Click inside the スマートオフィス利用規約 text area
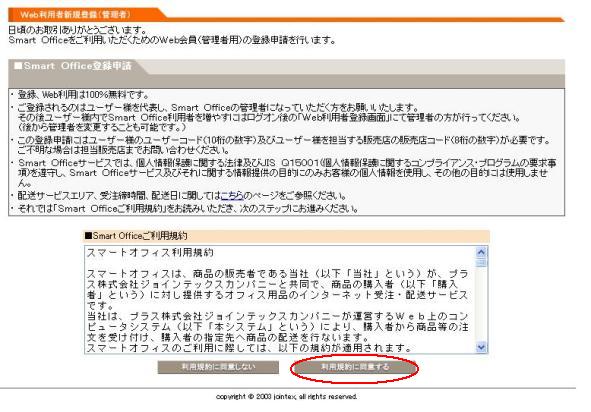Viewport: 591px width, 412px height. tap(280, 300)
